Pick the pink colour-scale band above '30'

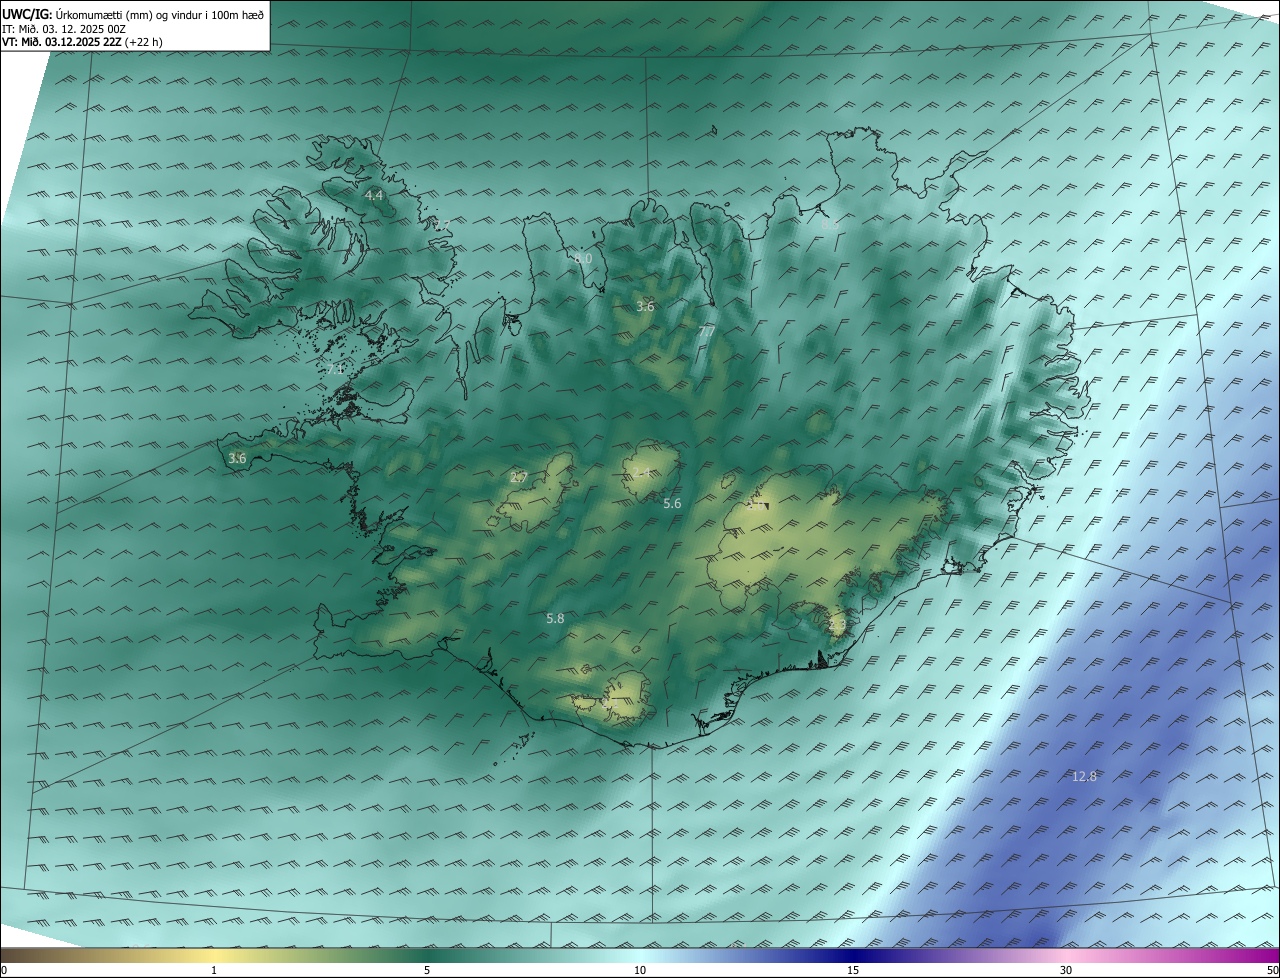tap(1066, 955)
